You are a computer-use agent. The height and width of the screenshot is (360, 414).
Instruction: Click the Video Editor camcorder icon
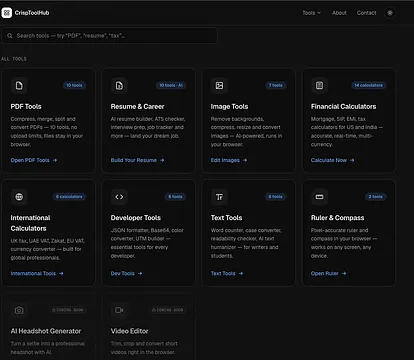point(119,310)
